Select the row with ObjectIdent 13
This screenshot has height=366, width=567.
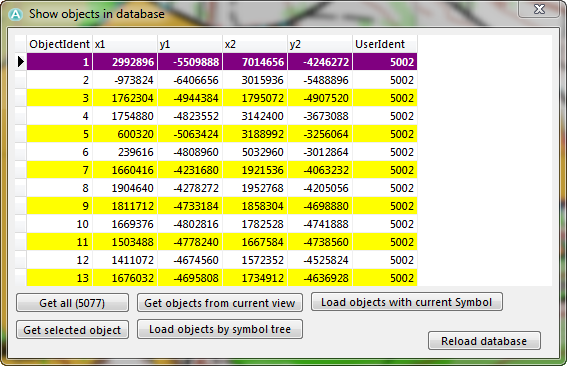222,278
